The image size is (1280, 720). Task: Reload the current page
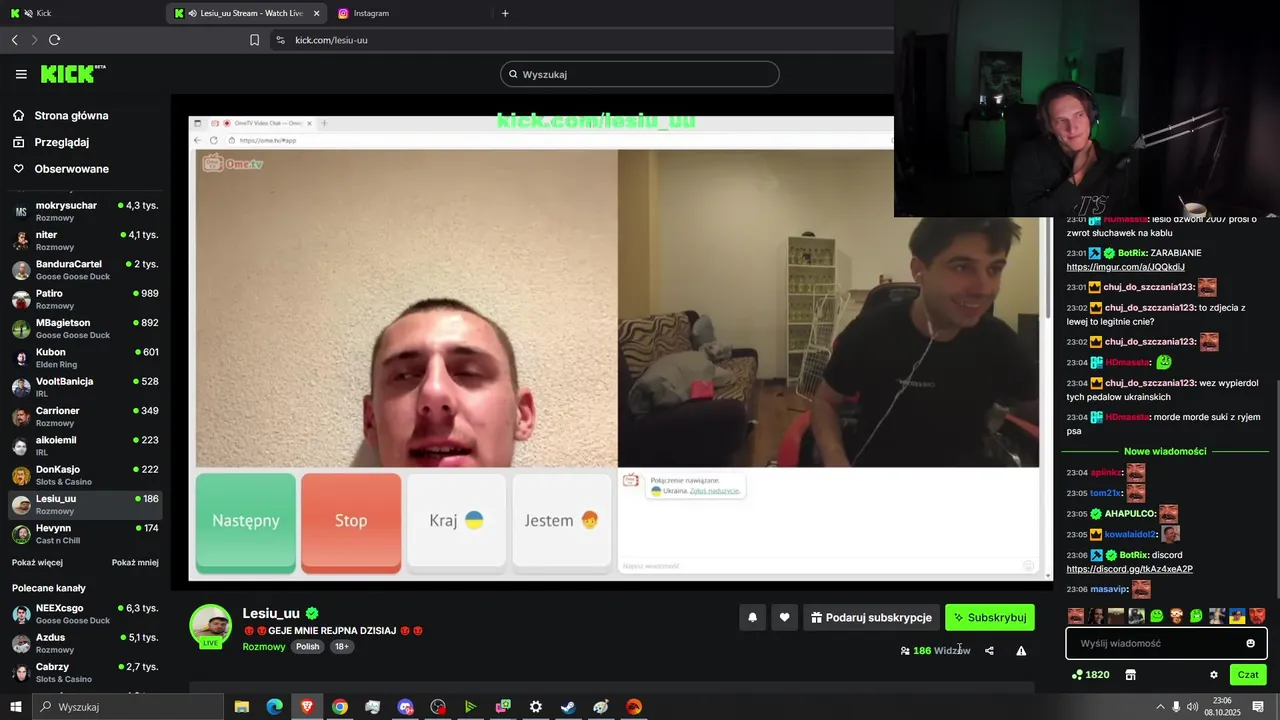54,40
